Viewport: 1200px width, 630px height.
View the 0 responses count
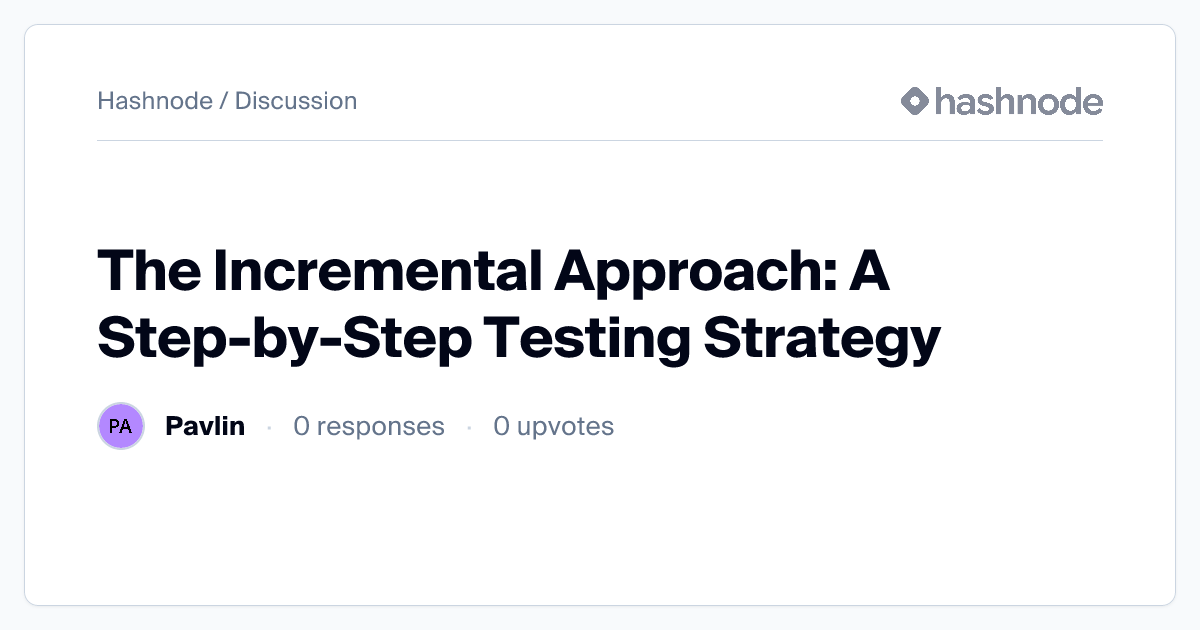click(x=368, y=426)
